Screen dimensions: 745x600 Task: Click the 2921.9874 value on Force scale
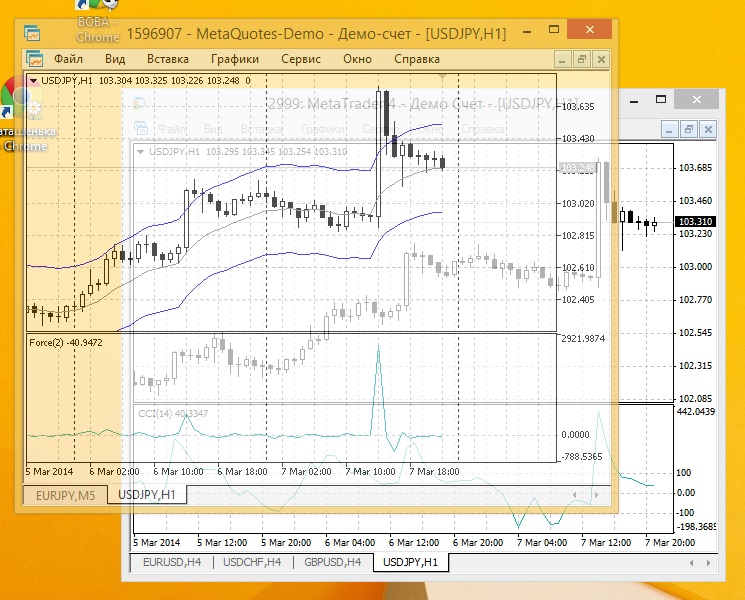pos(583,339)
